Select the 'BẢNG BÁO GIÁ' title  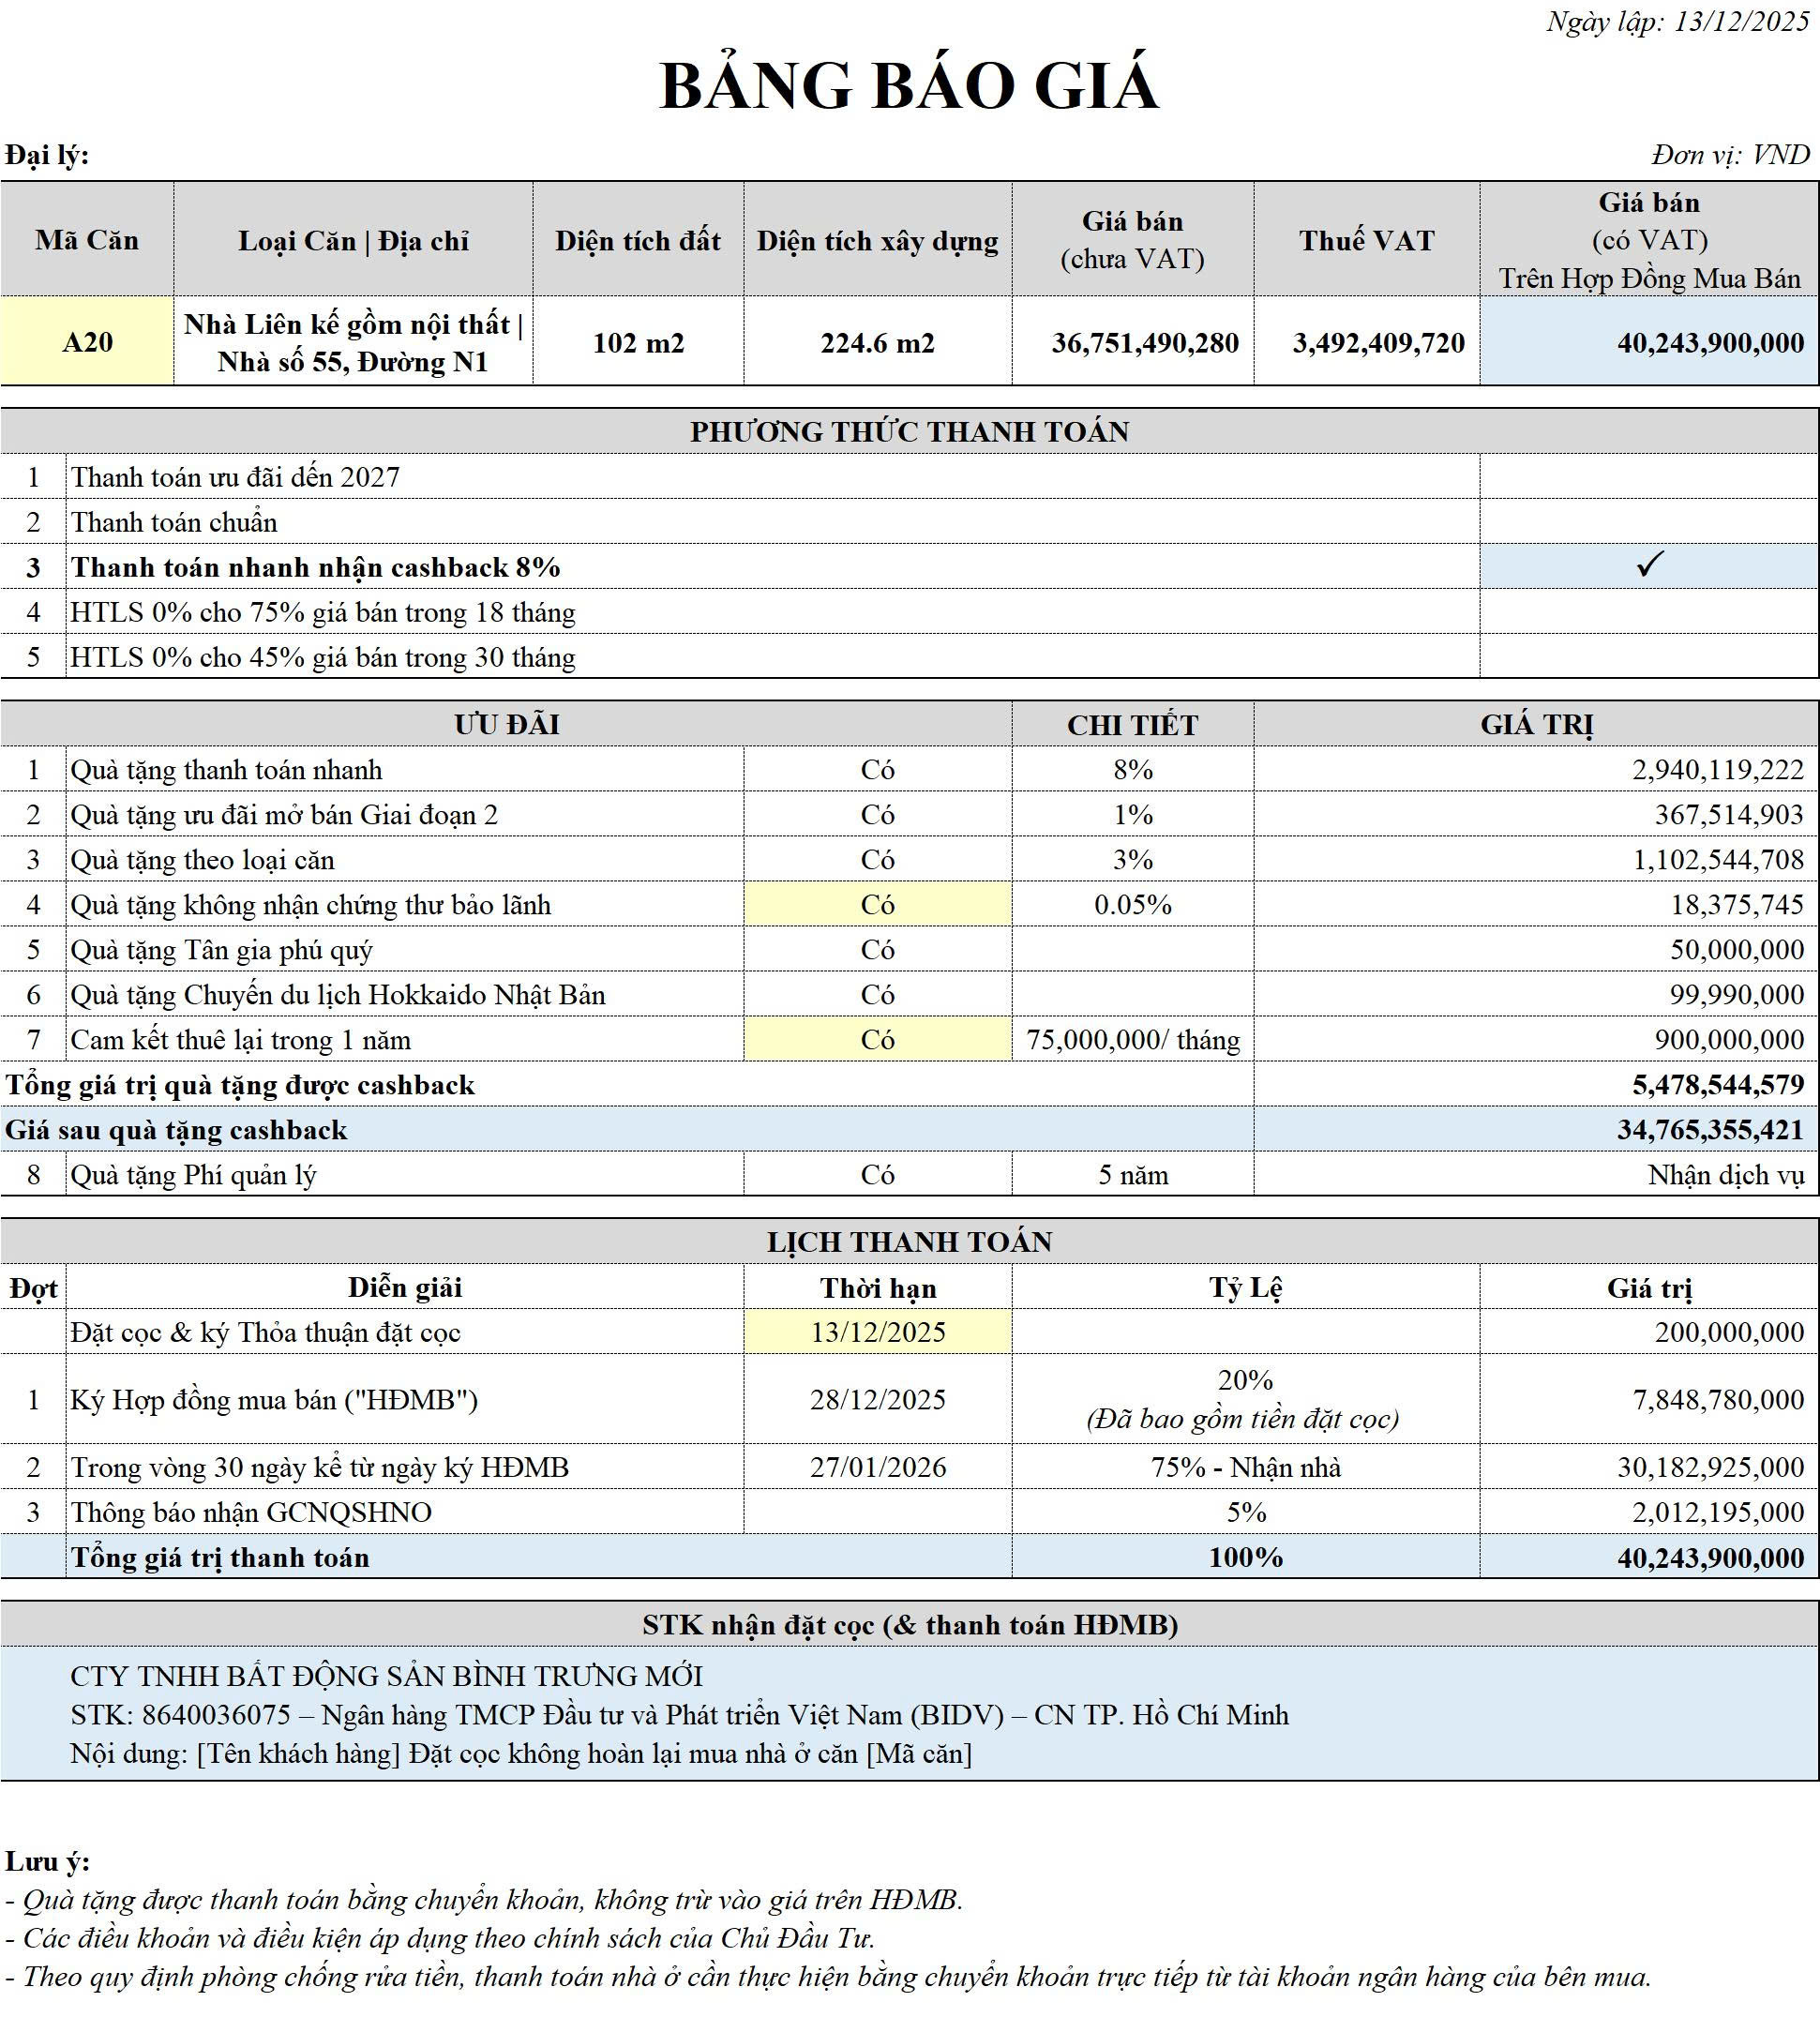(x=908, y=86)
